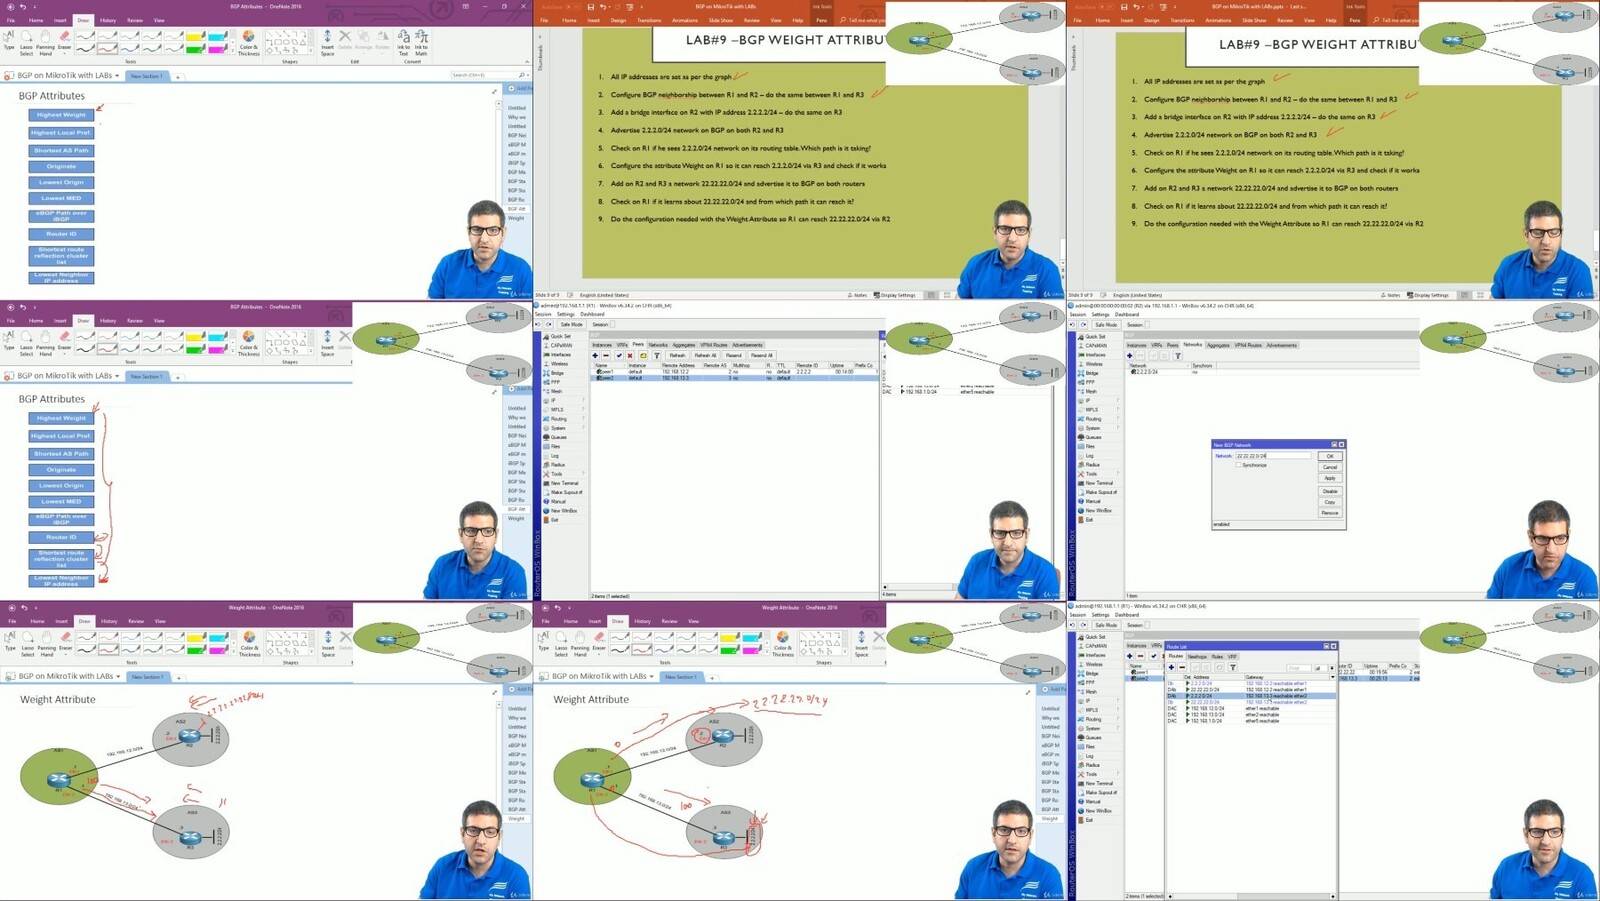Toggle Safe Mode in R1 WinBox Peers window
The height and width of the screenshot is (901, 1600).
(571, 324)
